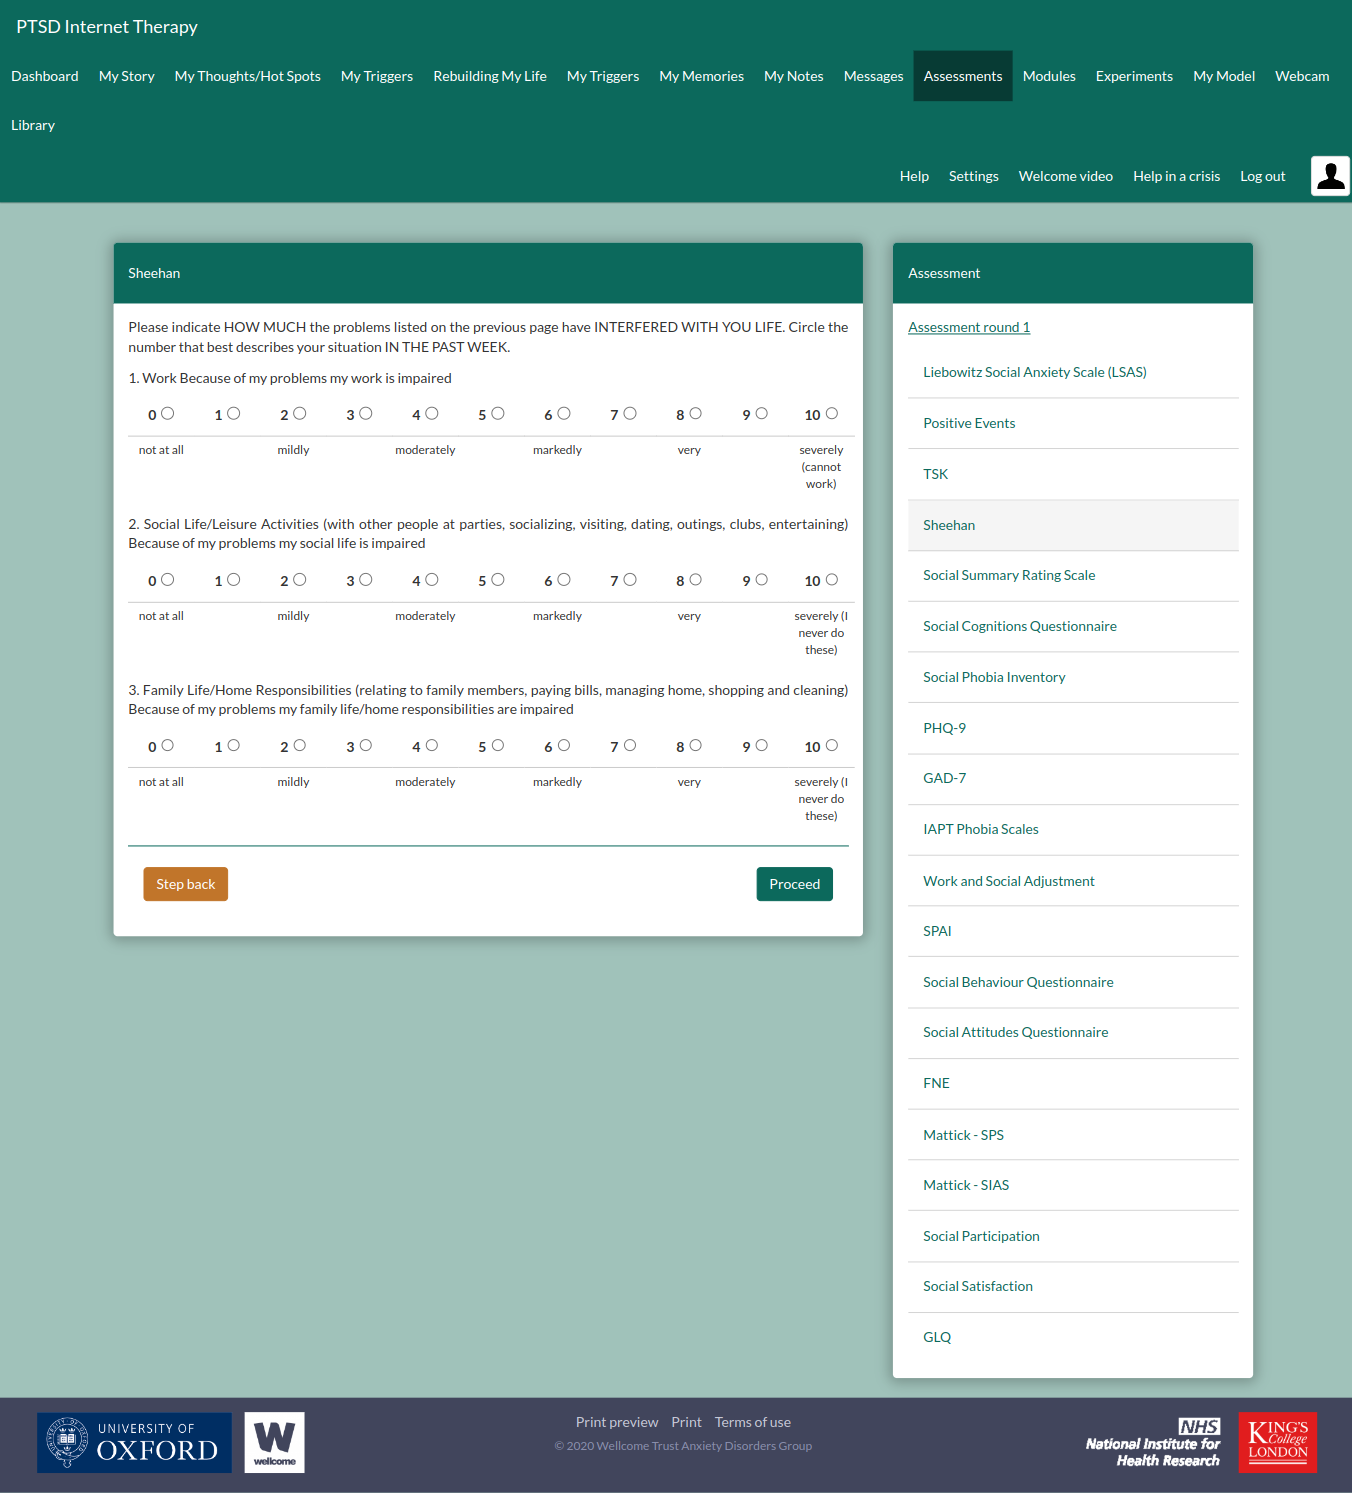1352x1493 pixels.
Task: Open the GAD-7 questionnaire
Action: pos(944,778)
